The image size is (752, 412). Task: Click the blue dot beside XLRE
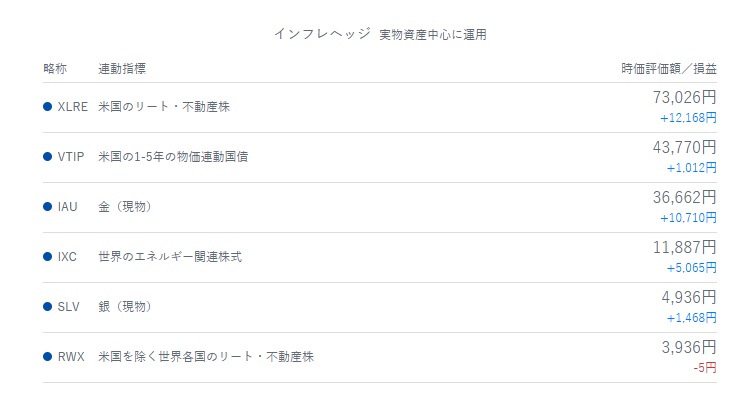click(47, 106)
